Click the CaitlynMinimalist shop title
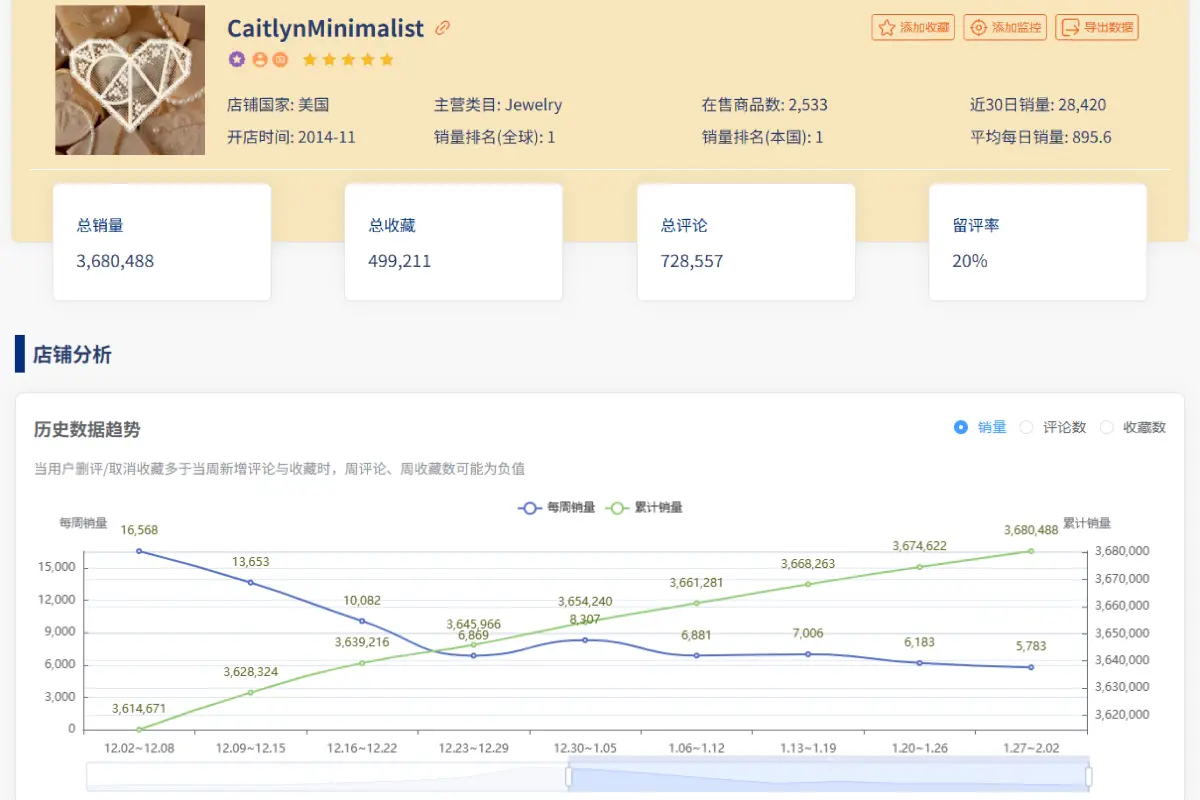Image resolution: width=1200 pixels, height=800 pixels. (x=328, y=28)
